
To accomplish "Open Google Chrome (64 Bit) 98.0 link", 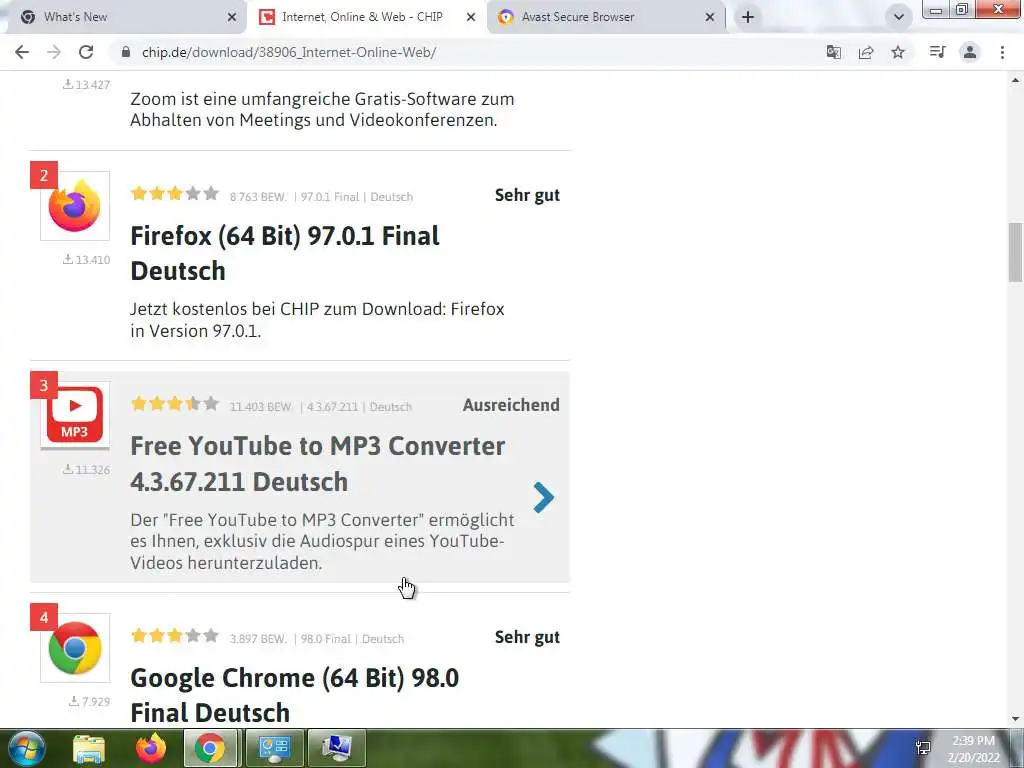I will pos(295,696).
